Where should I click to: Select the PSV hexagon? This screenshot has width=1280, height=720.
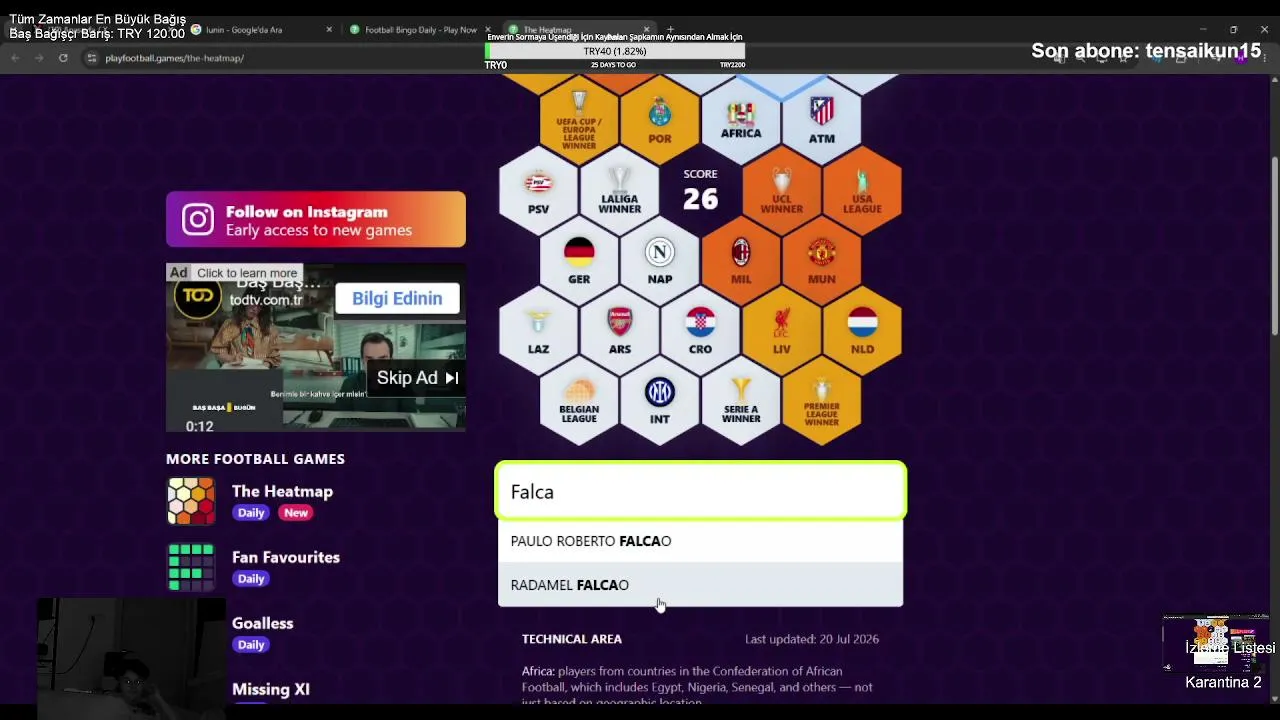pos(538,190)
